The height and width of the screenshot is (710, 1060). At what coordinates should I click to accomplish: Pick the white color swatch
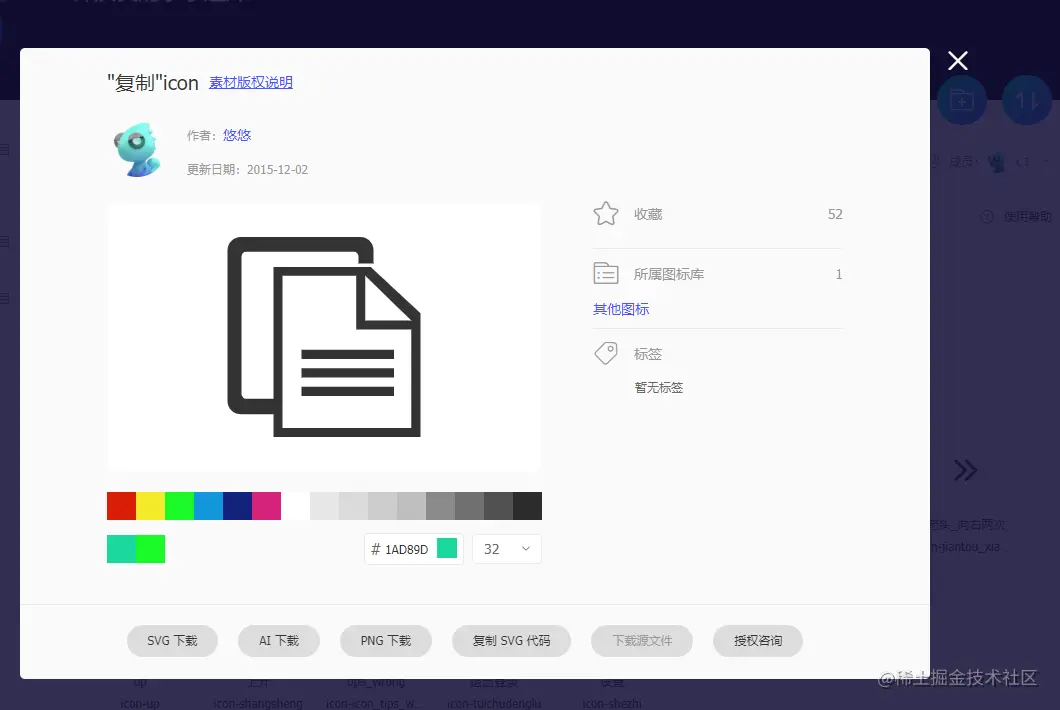[295, 506]
